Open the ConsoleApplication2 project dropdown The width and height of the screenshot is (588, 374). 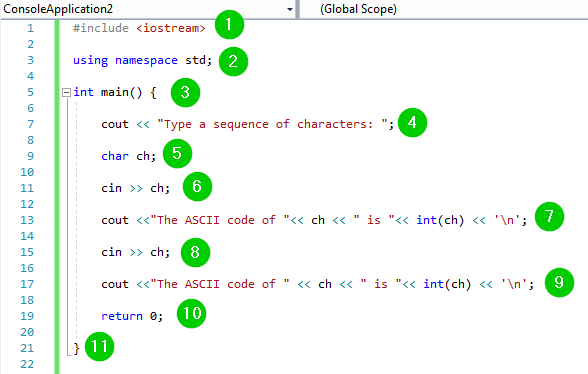click(x=148, y=9)
